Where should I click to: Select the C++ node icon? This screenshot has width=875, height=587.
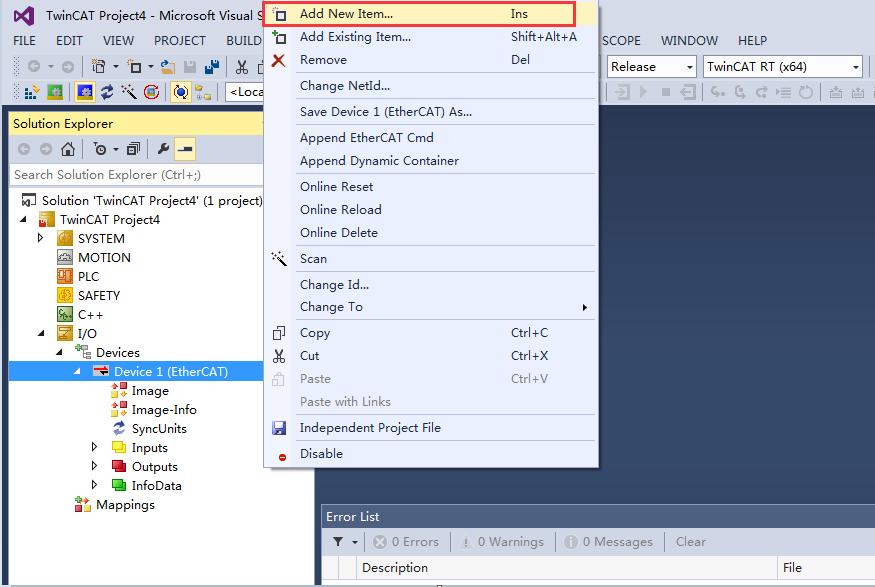pos(65,314)
